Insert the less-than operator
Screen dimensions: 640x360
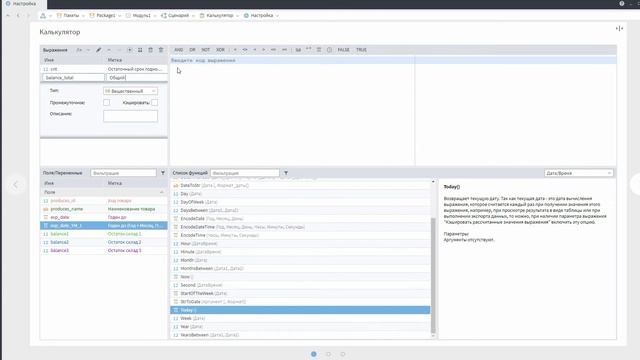(255, 50)
